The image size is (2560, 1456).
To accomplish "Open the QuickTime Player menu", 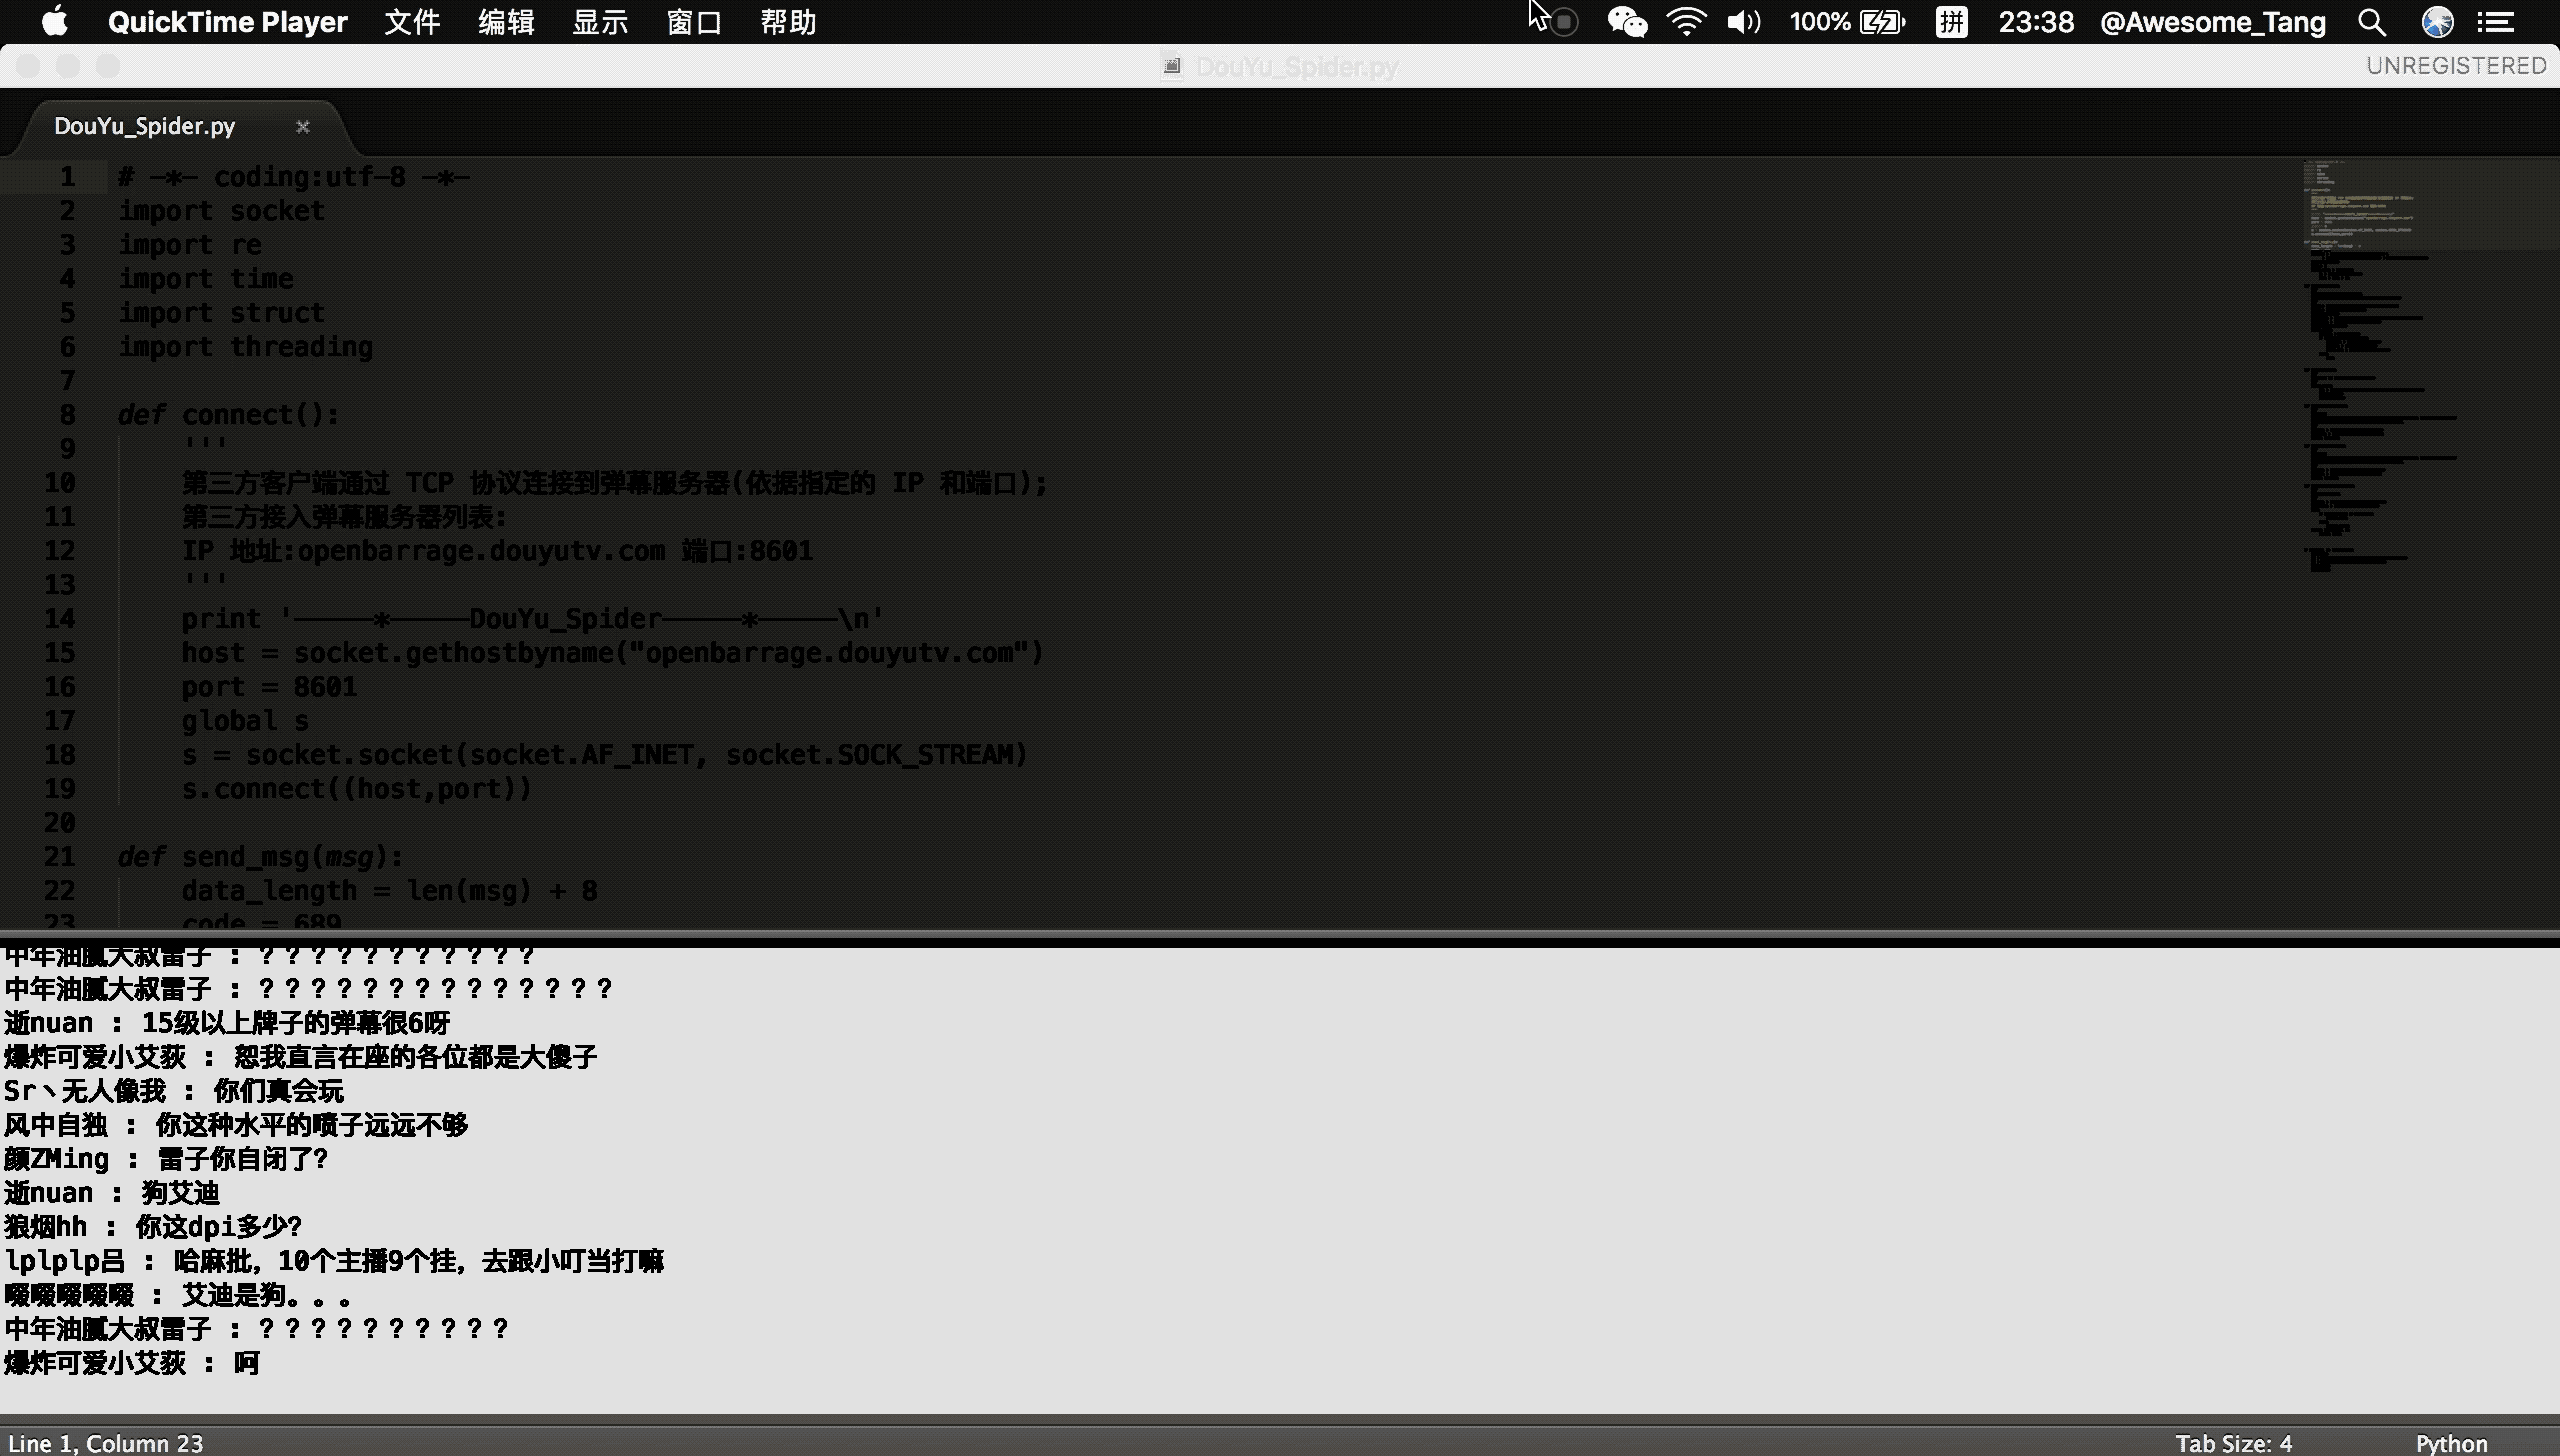I will [x=227, y=22].
